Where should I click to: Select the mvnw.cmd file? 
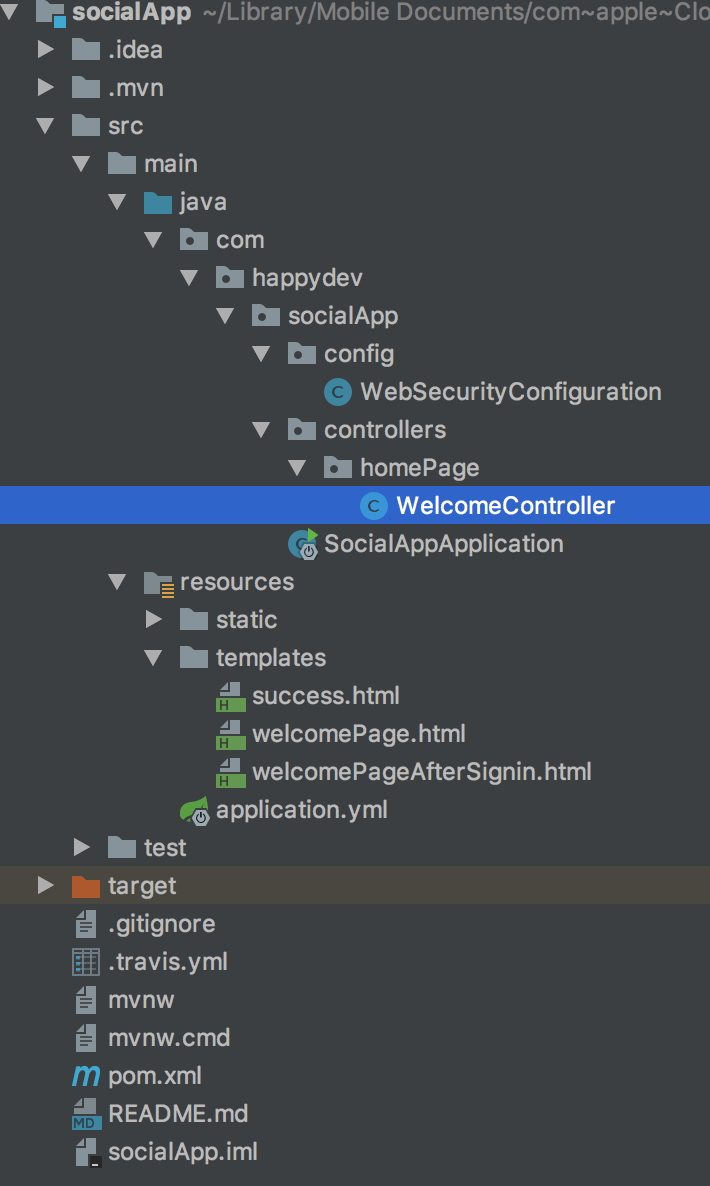[x=168, y=1038]
